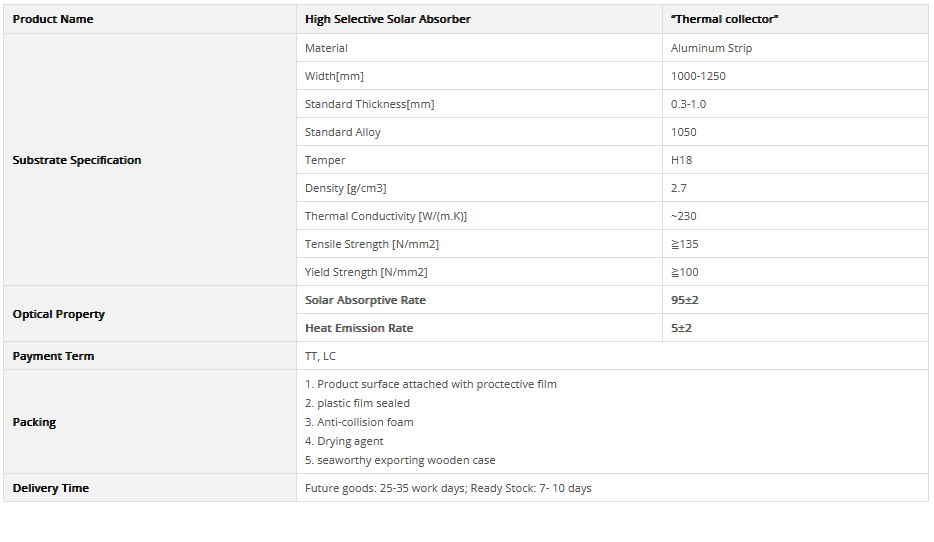The image size is (934, 542).
Task: Click the "Delivery Time" row label
Action: 51,488
